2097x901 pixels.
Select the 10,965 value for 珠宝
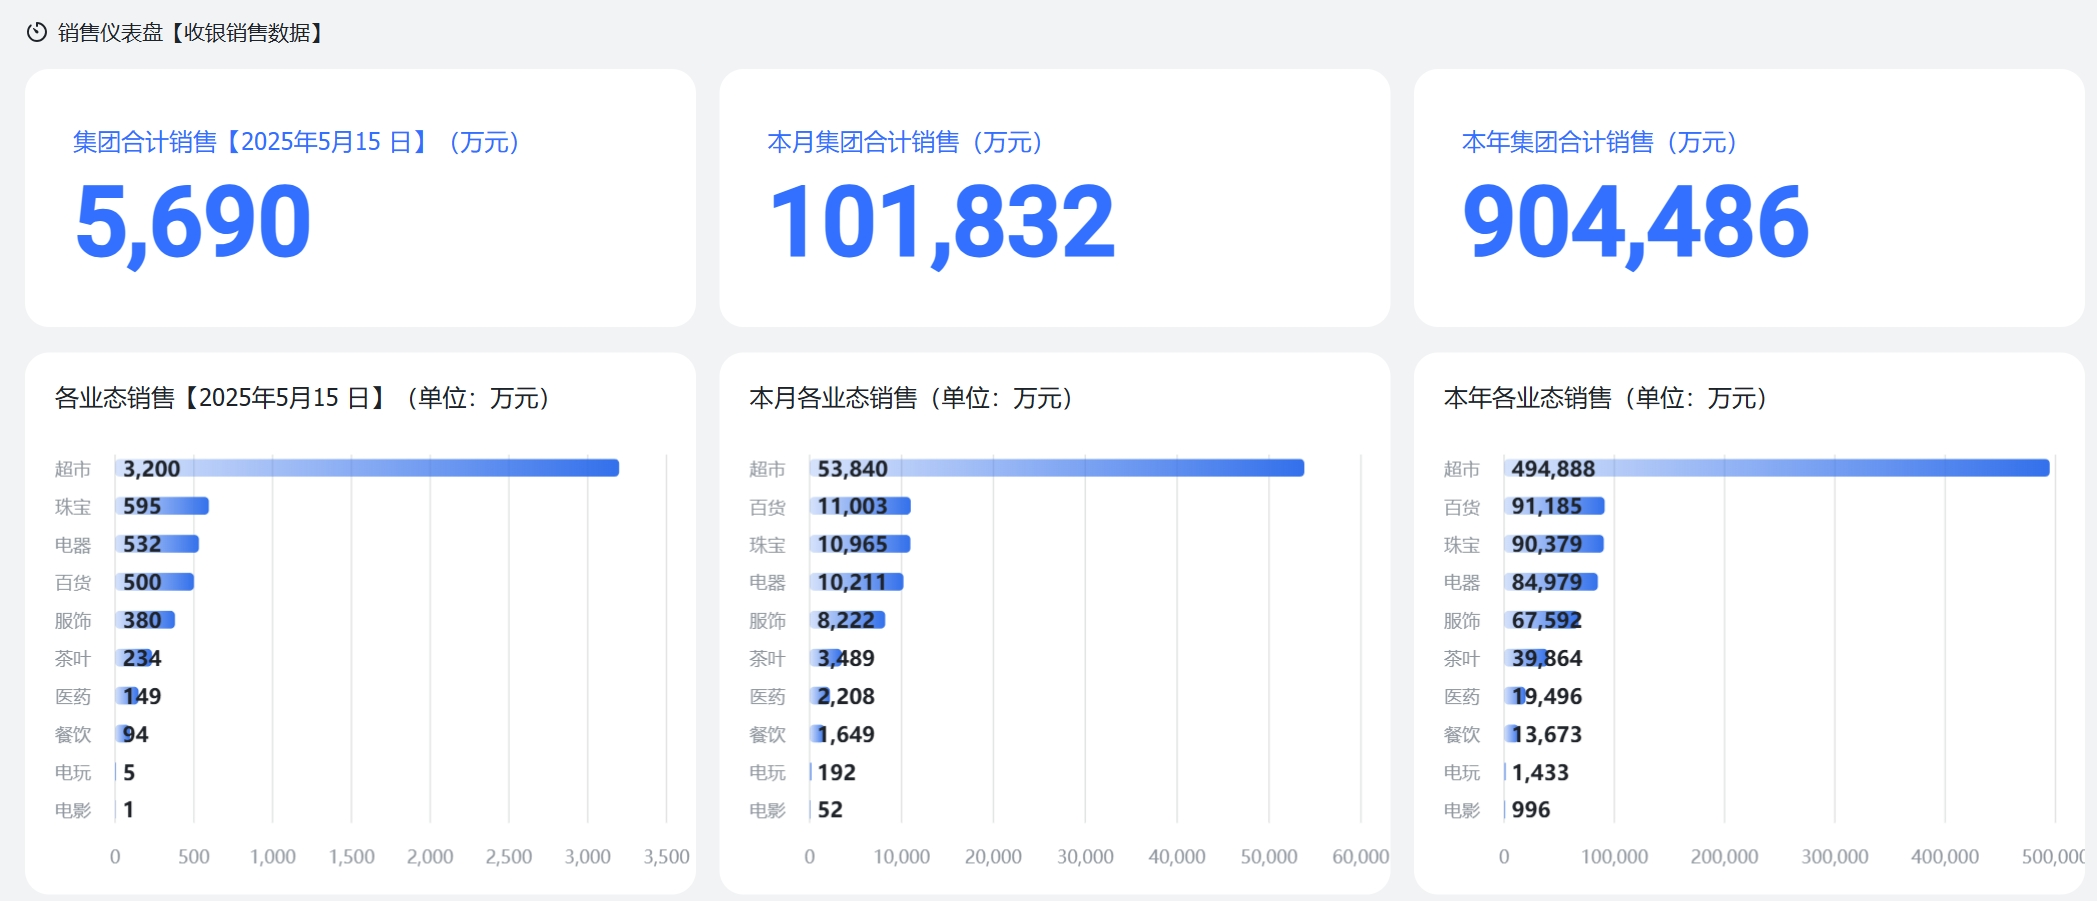pyautogui.click(x=852, y=544)
